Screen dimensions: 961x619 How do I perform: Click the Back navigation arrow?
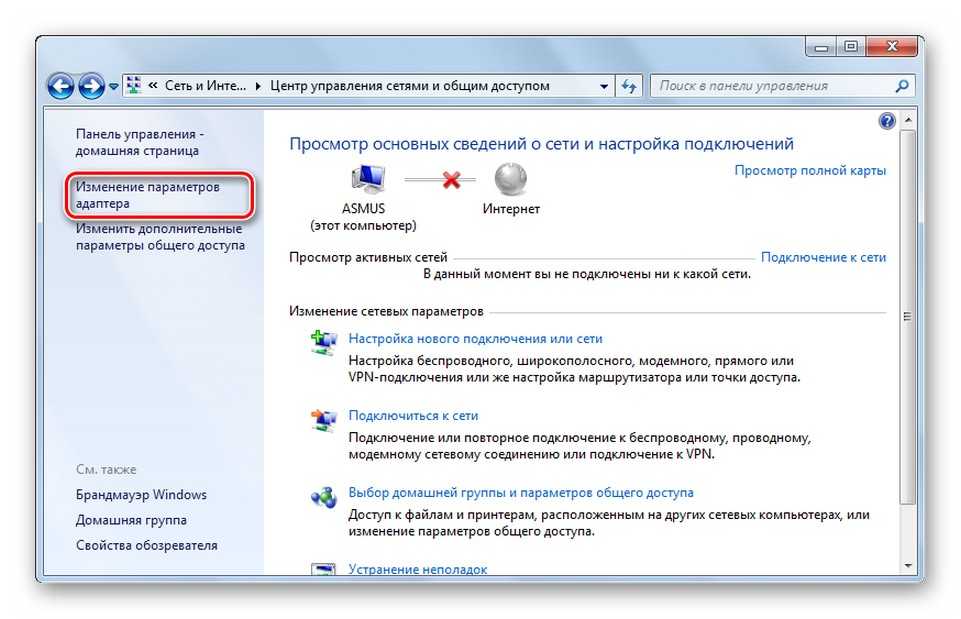(62, 86)
